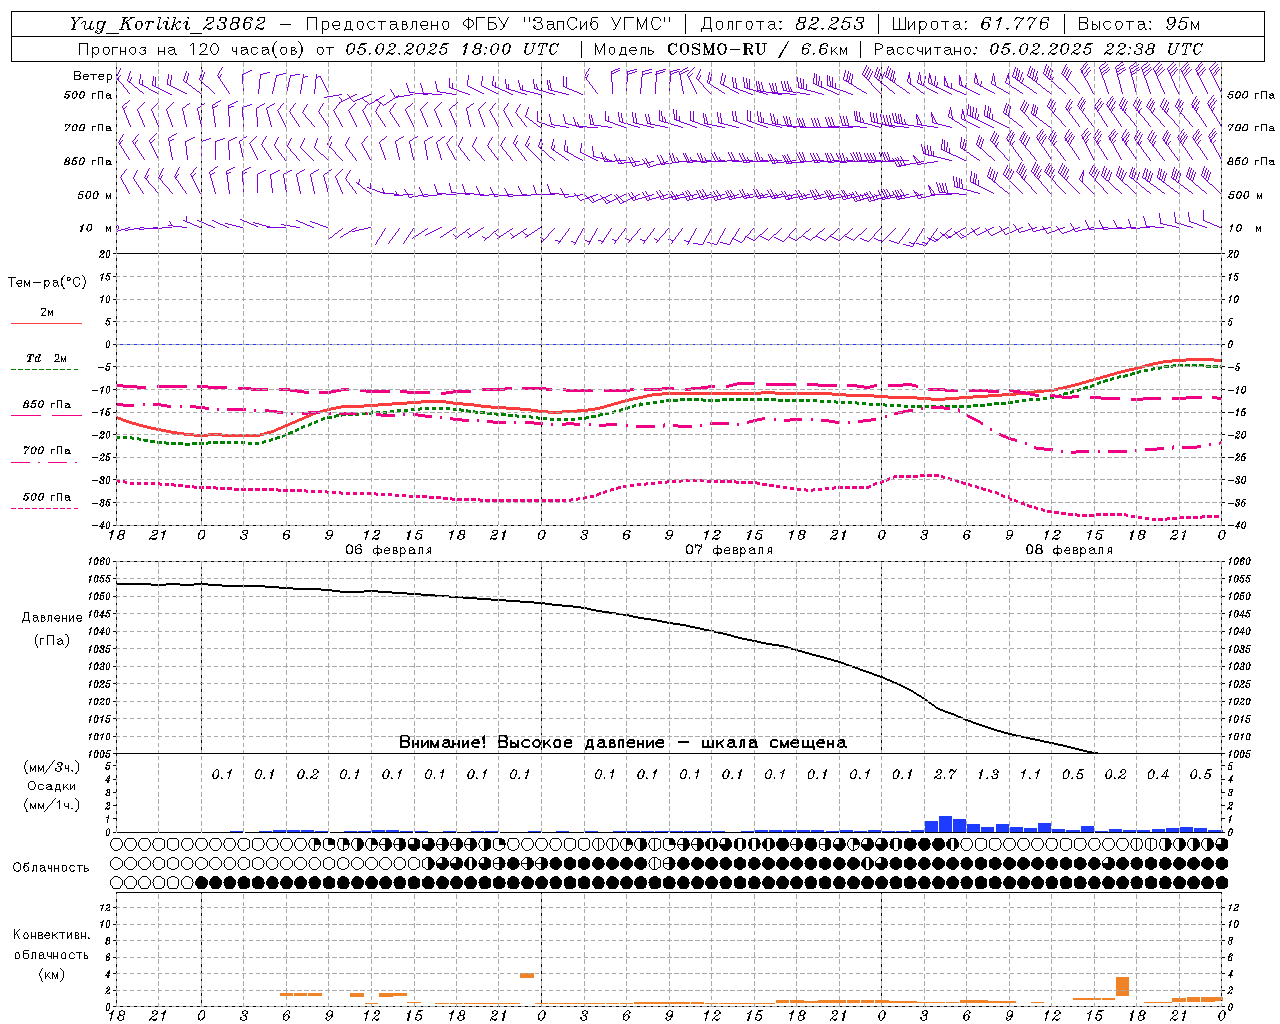Click the 'Широта: 61.776' header field

(970, 24)
